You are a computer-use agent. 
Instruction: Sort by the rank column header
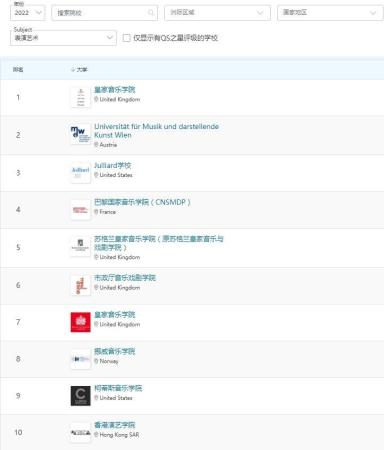[x=18, y=69]
